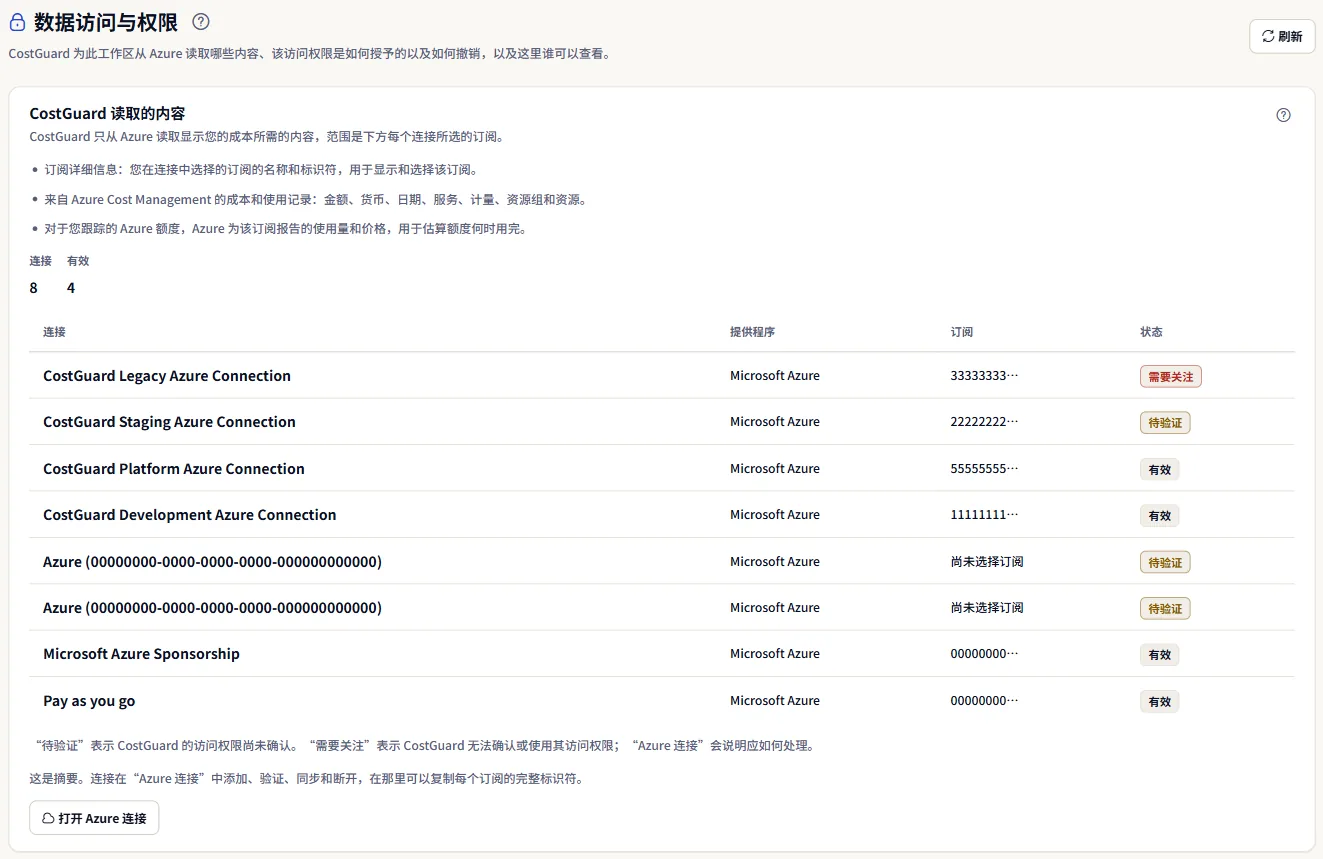Viewport: 1323px width, 859px height.
Task: Click the 需要关注 status badge
Action: click(1170, 377)
